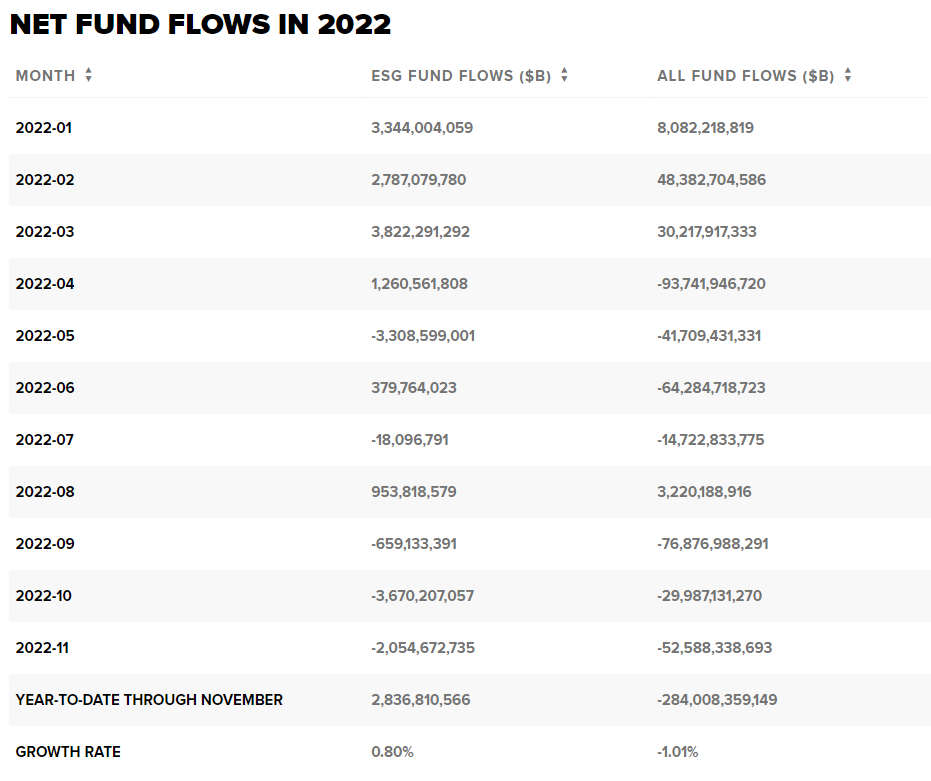The image size is (931, 781).
Task: Click the GROWTH RATE row label
Action: [x=68, y=752]
